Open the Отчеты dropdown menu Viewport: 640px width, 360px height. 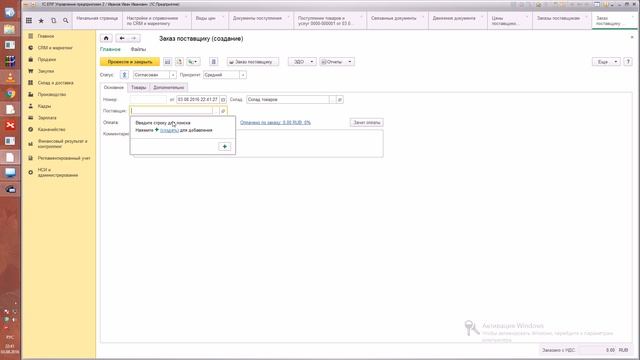tap(337, 62)
